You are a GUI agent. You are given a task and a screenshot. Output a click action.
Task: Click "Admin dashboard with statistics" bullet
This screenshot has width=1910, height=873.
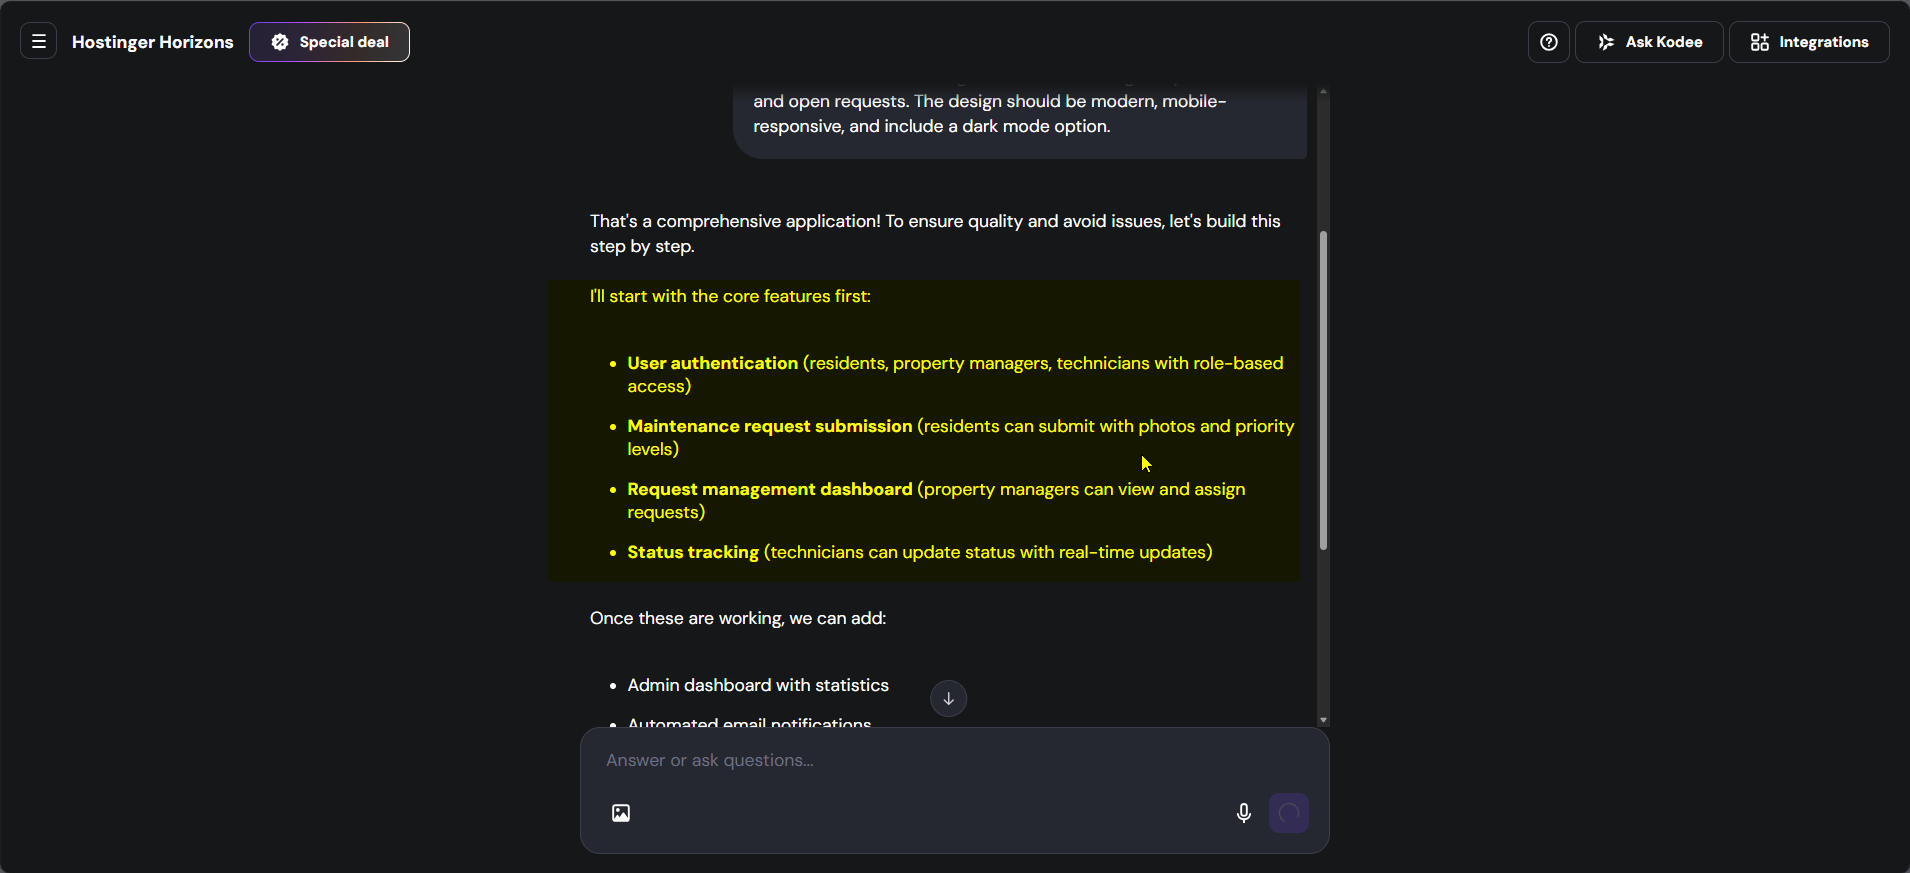757,685
